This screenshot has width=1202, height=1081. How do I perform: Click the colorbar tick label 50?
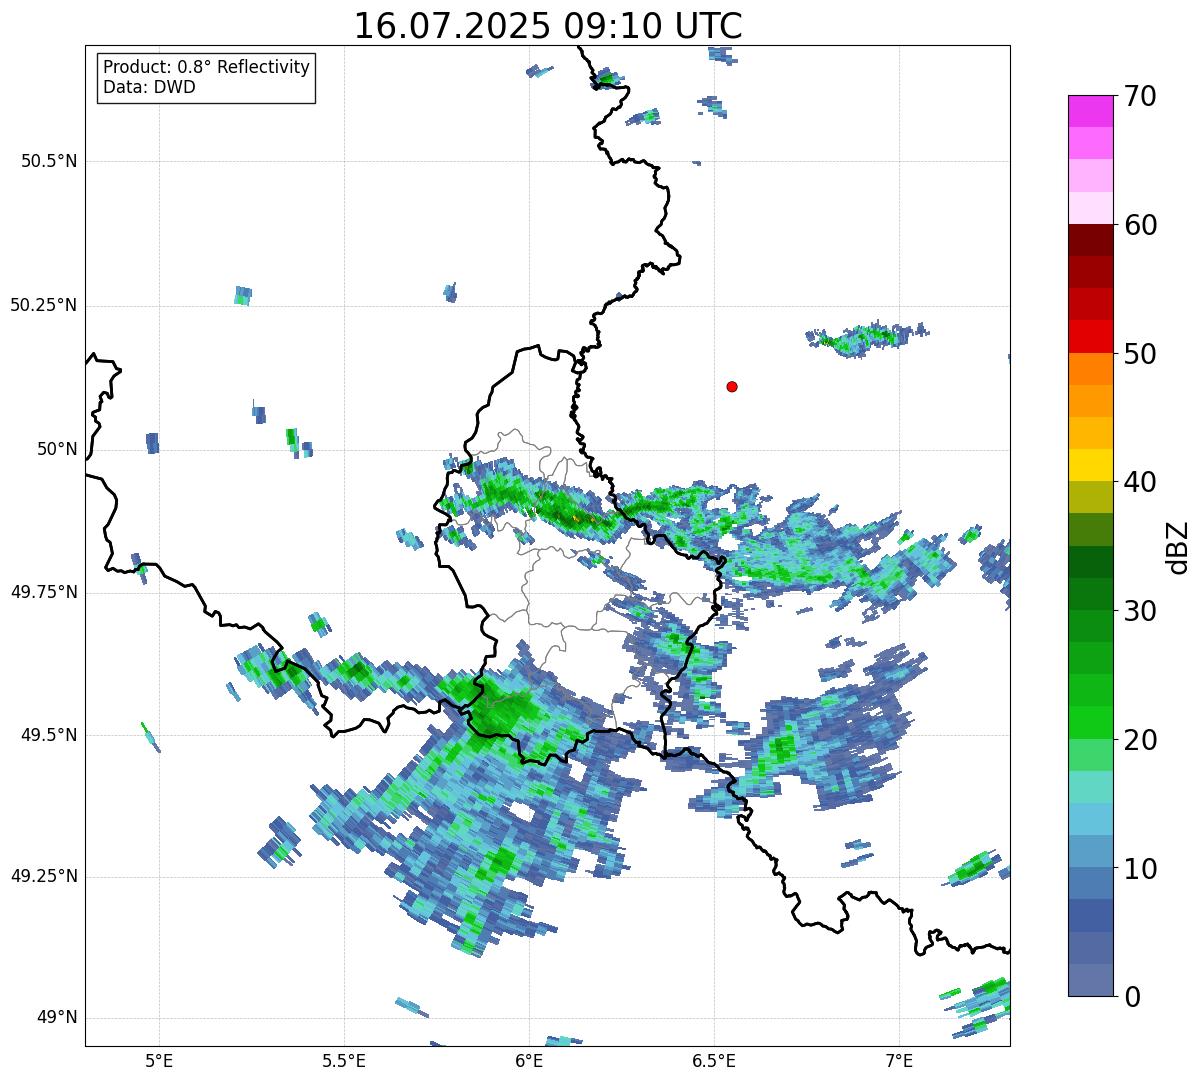[1140, 354]
